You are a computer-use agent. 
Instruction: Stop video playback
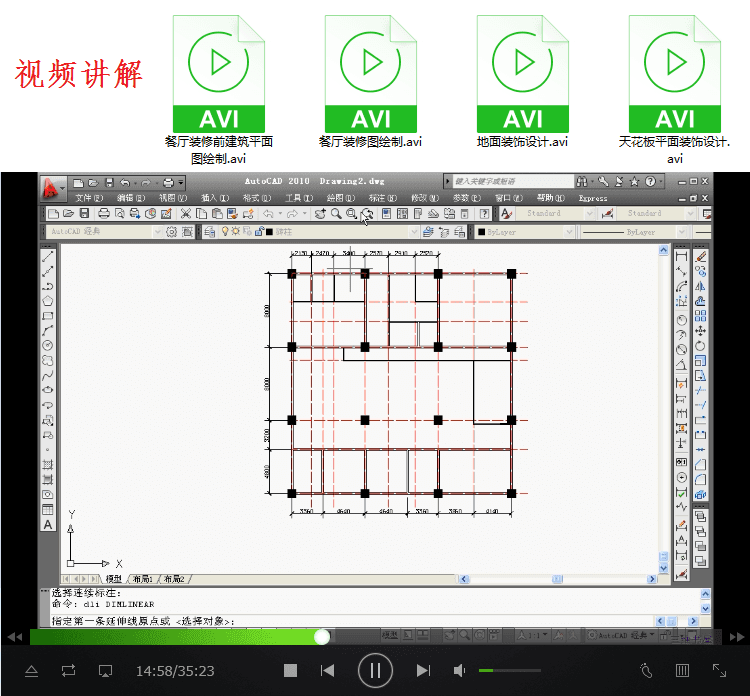(290, 671)
